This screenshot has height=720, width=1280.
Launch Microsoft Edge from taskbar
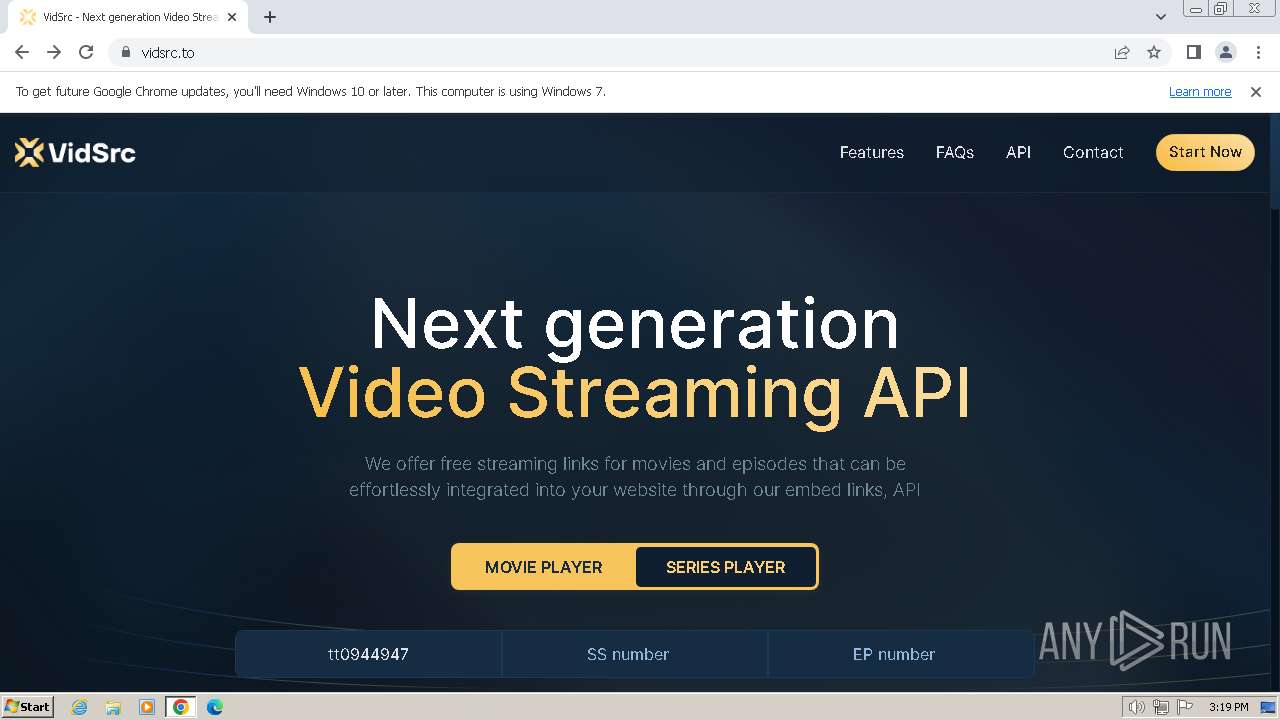[215, 707]
